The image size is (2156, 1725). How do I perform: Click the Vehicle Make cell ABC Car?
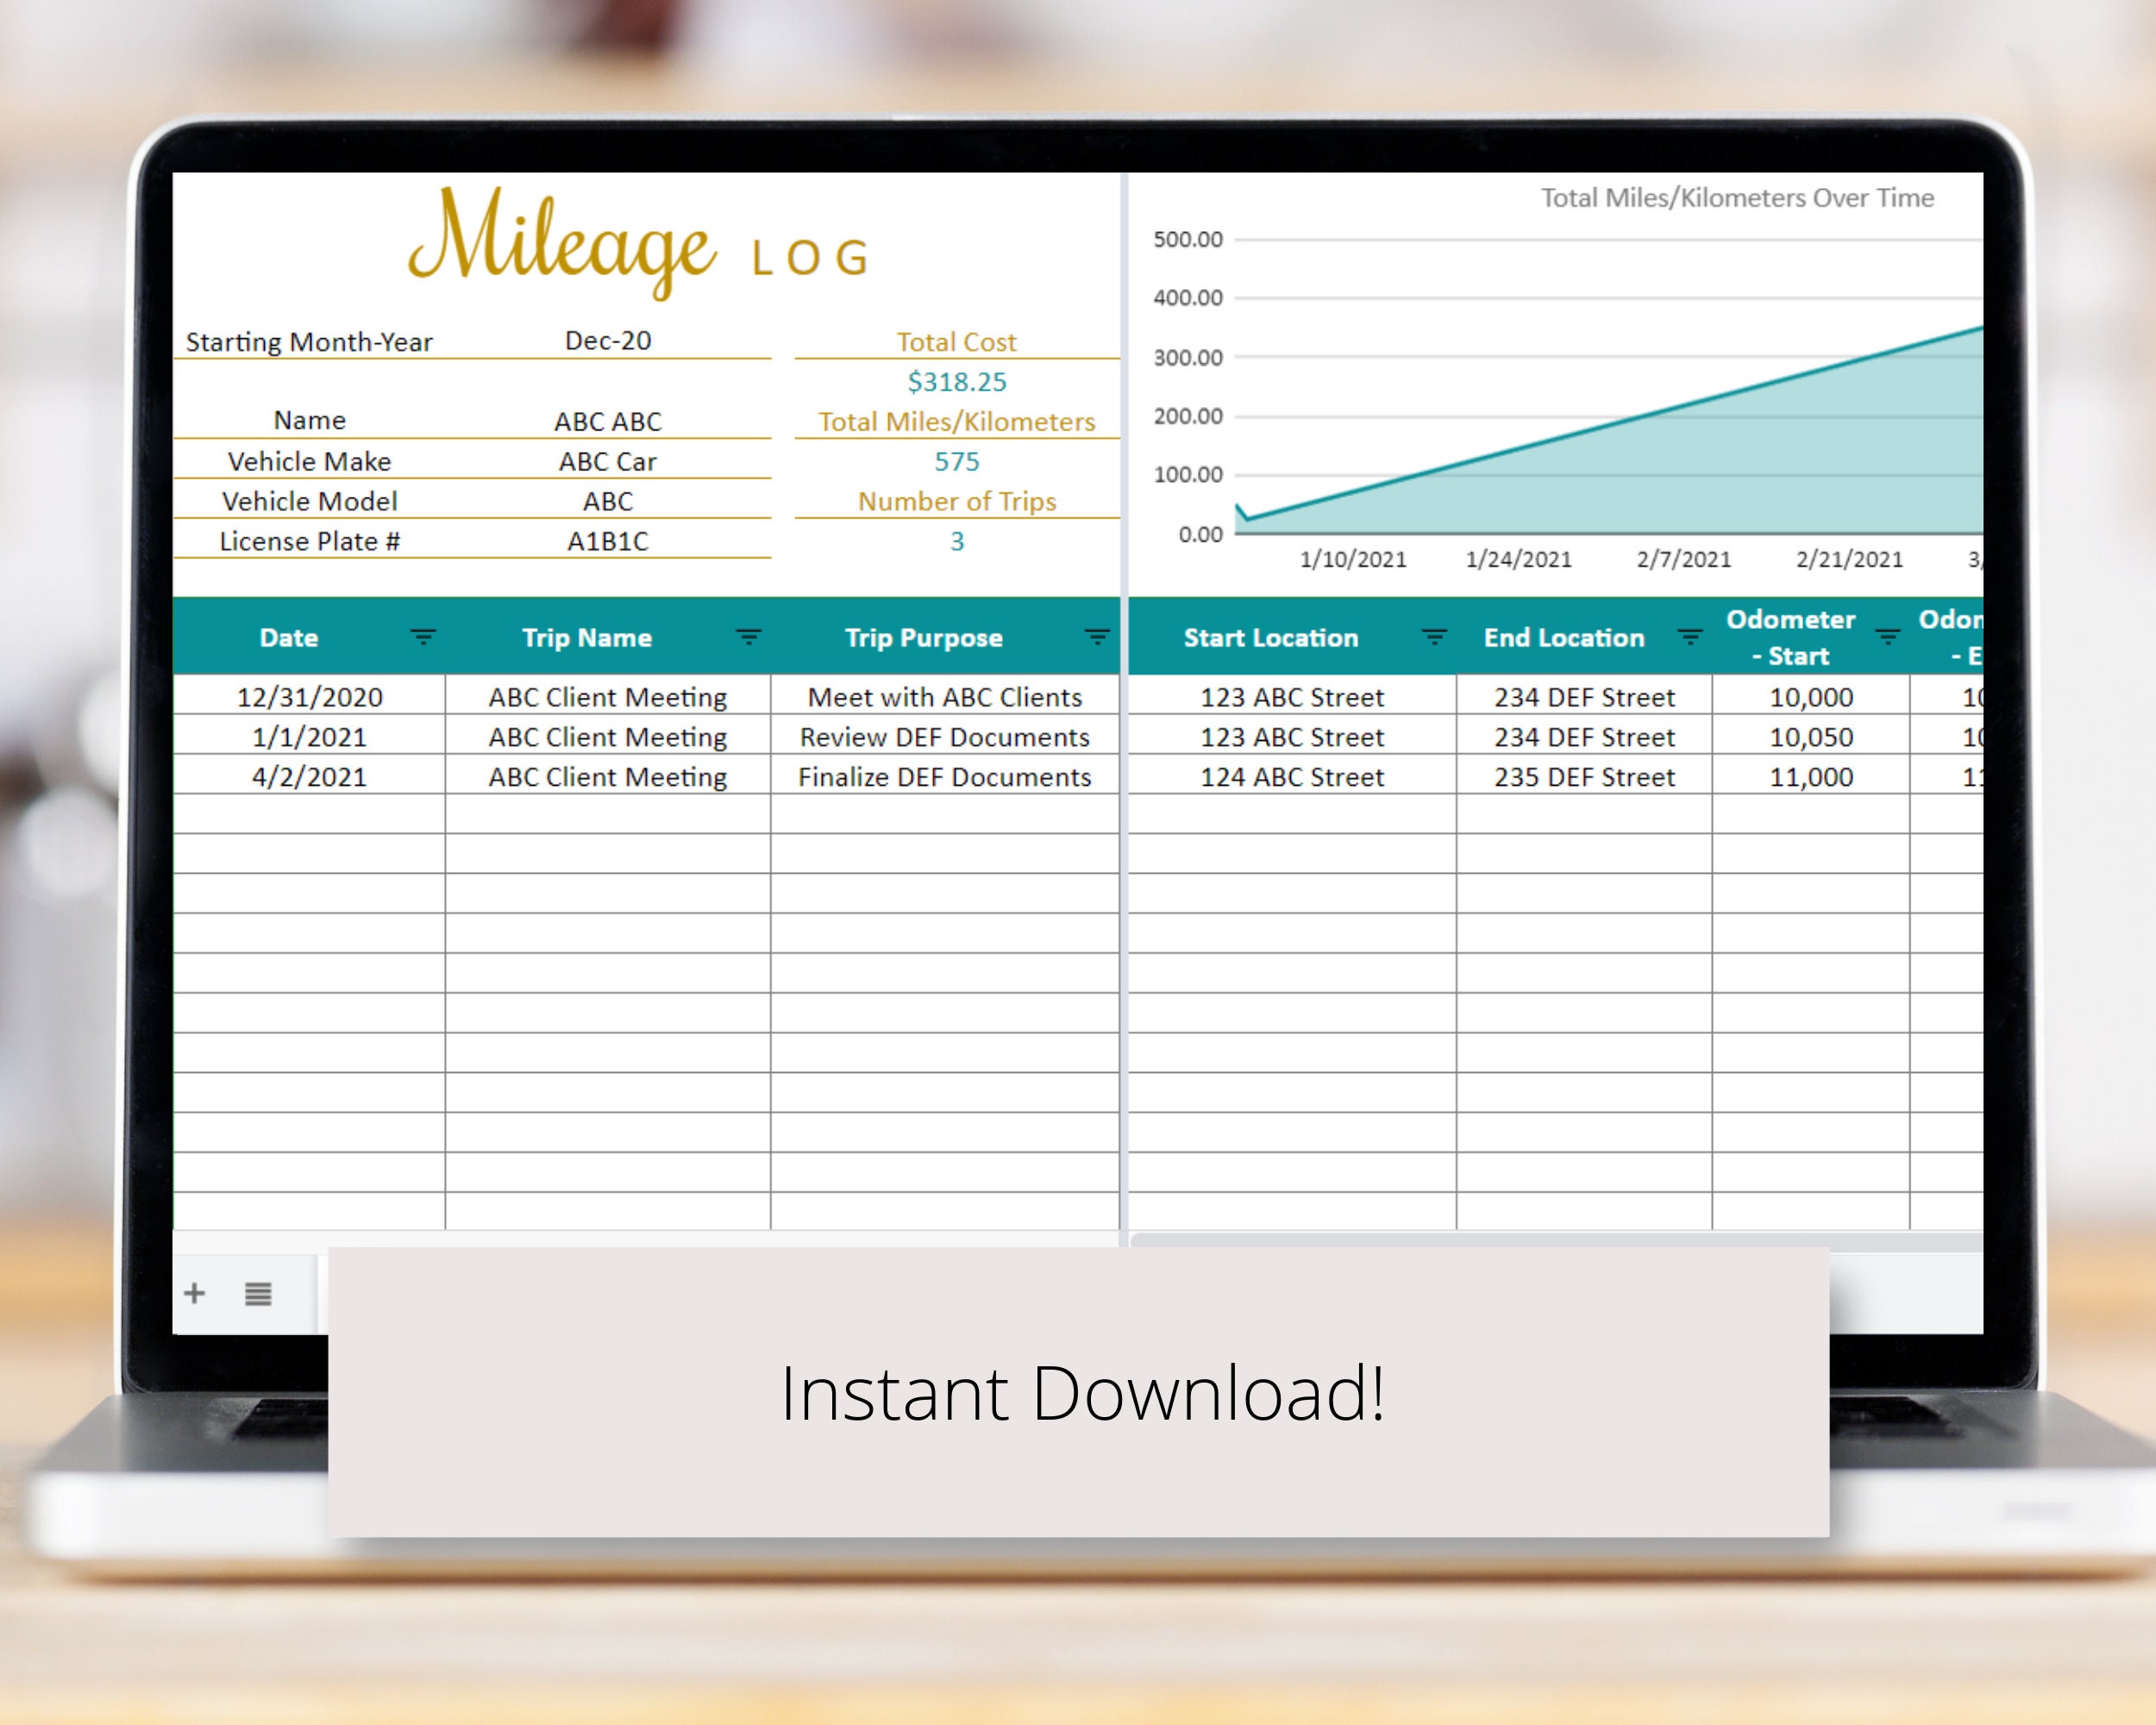(x=606, y=461)
